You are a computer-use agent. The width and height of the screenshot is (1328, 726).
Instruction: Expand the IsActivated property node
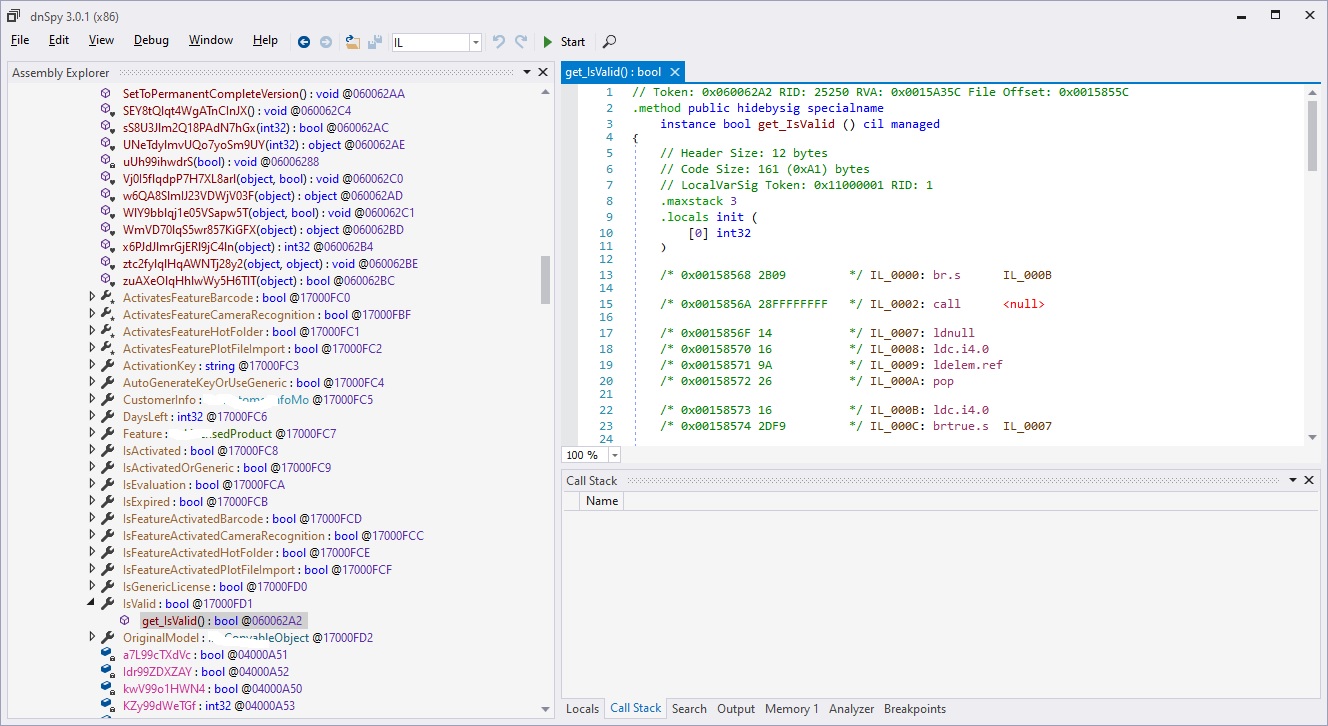93,450
